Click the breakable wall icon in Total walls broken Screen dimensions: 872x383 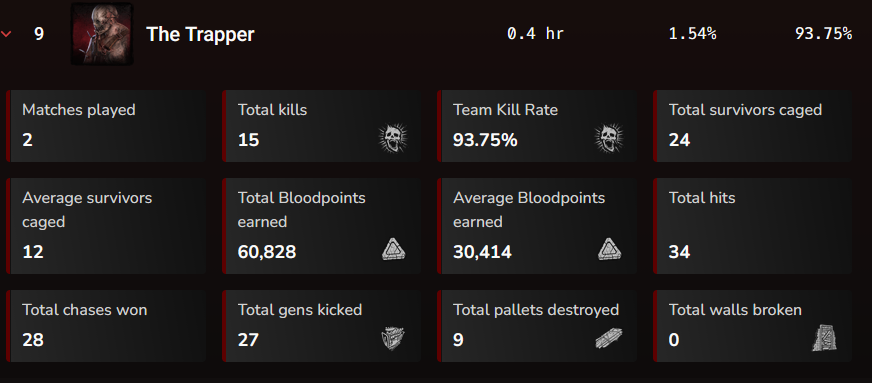pos(825,338)
